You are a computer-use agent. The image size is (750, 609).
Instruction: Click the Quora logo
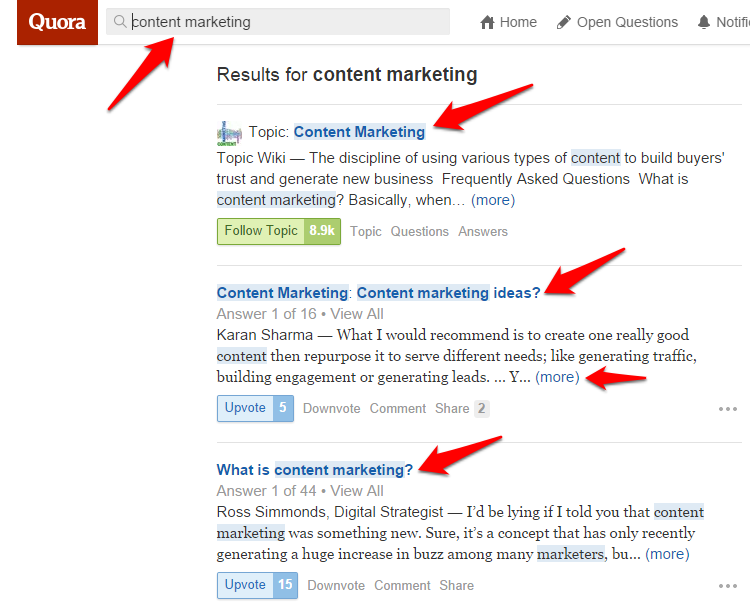coord(57,22)
